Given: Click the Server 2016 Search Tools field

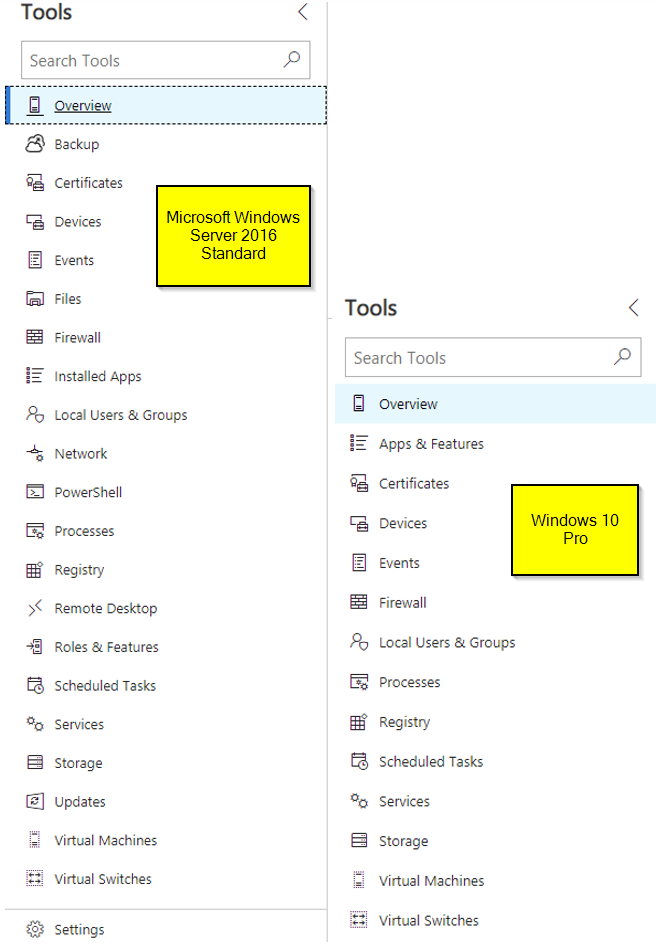Looking at the screenshot, I should pos(150,61).
